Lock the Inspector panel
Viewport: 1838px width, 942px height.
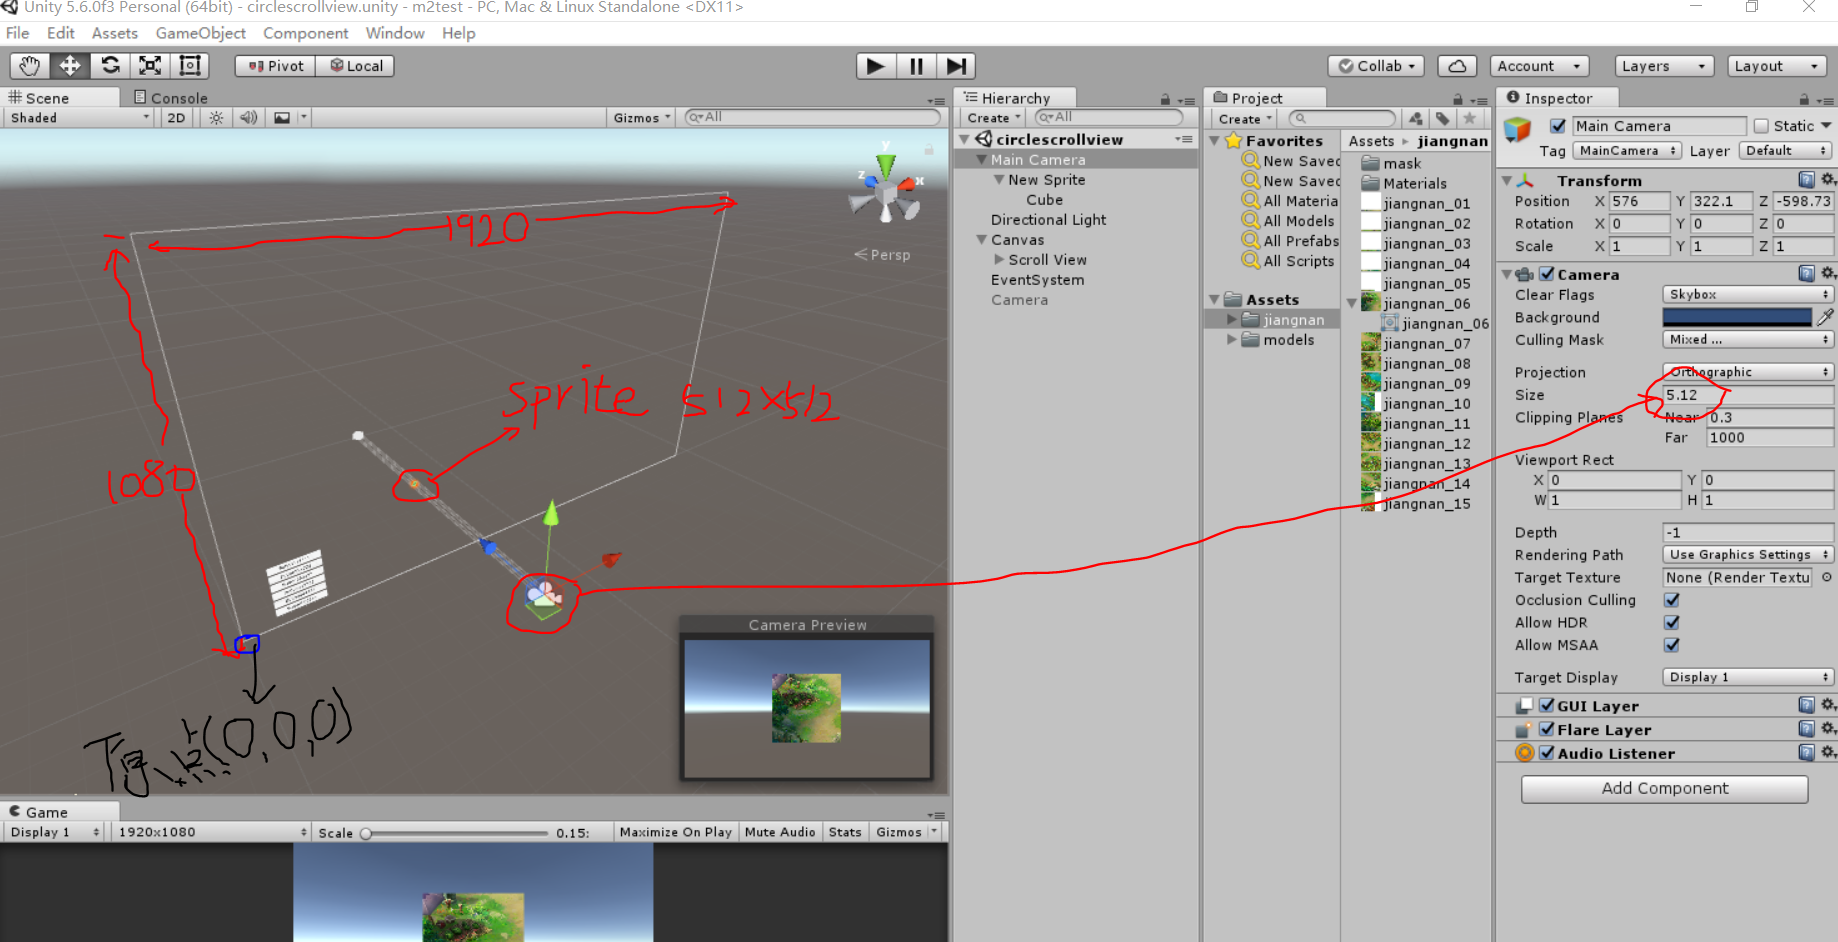[x=1803, y=99]
